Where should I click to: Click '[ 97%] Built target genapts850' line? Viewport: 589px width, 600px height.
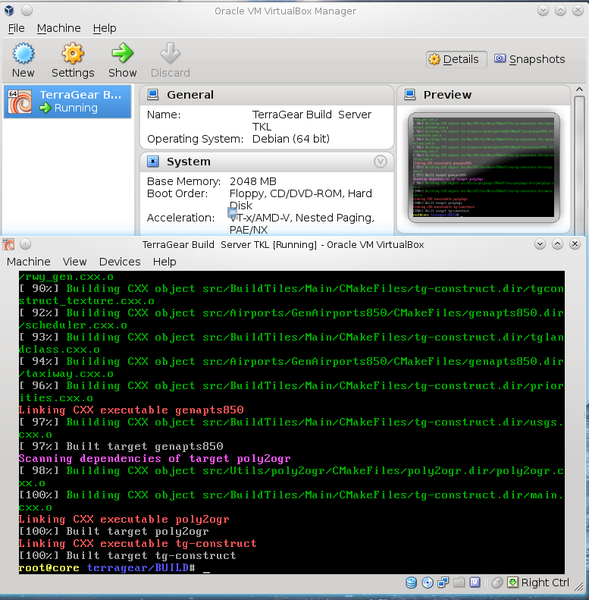pos(121,447)
